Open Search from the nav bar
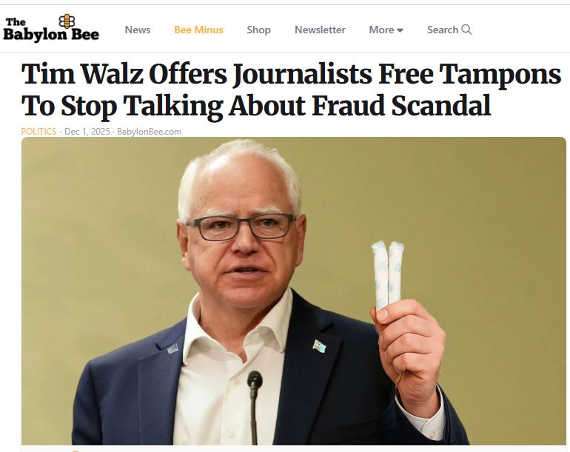Screen dimensions: 570x452 tap(449, 30)
